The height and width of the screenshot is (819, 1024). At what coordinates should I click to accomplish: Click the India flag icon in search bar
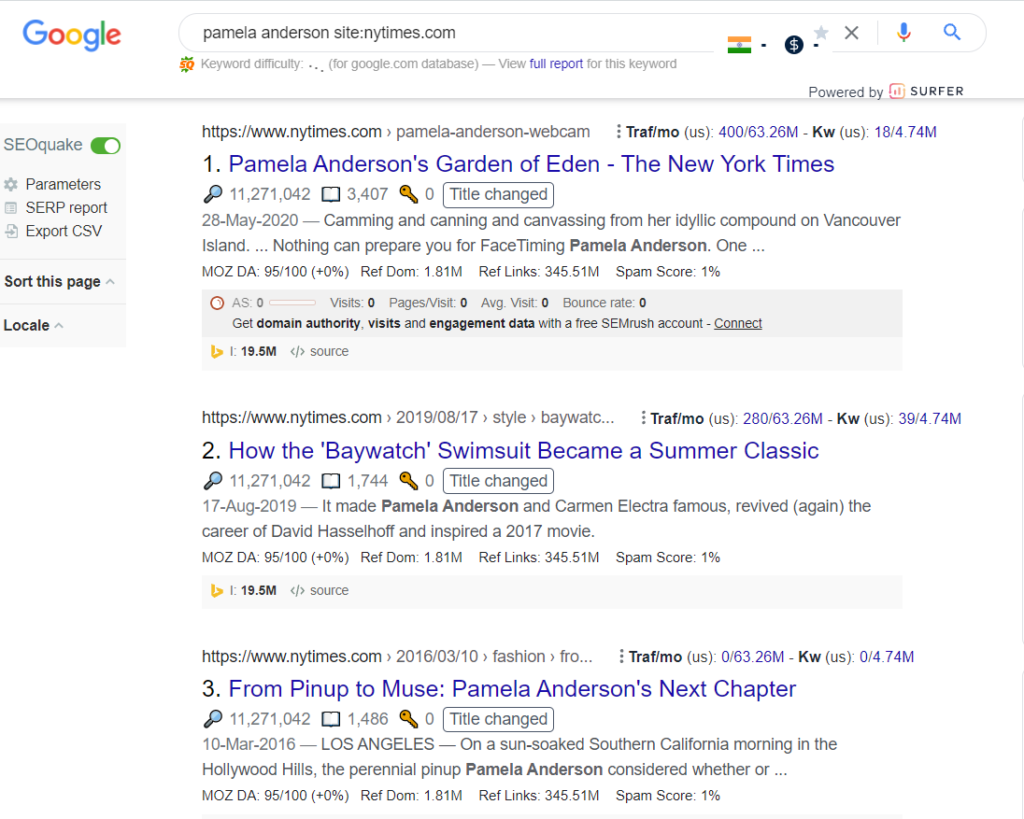click(739, 44)
